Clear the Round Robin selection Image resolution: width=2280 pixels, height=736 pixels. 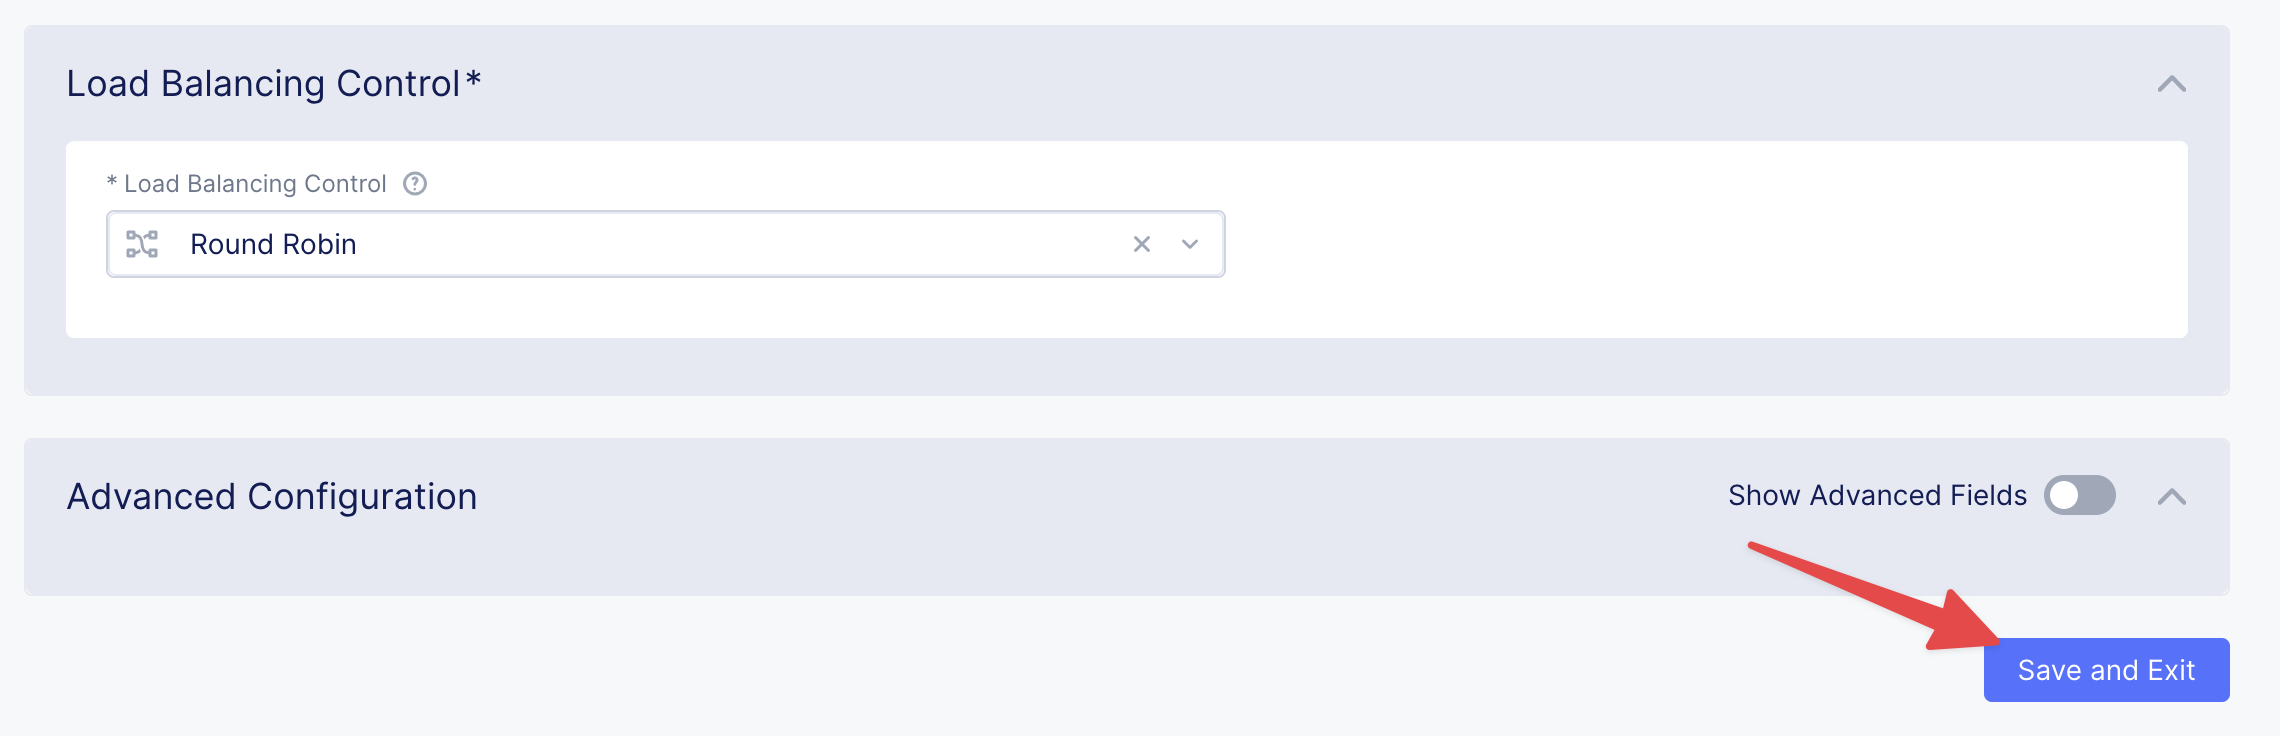pos(1141,244)
